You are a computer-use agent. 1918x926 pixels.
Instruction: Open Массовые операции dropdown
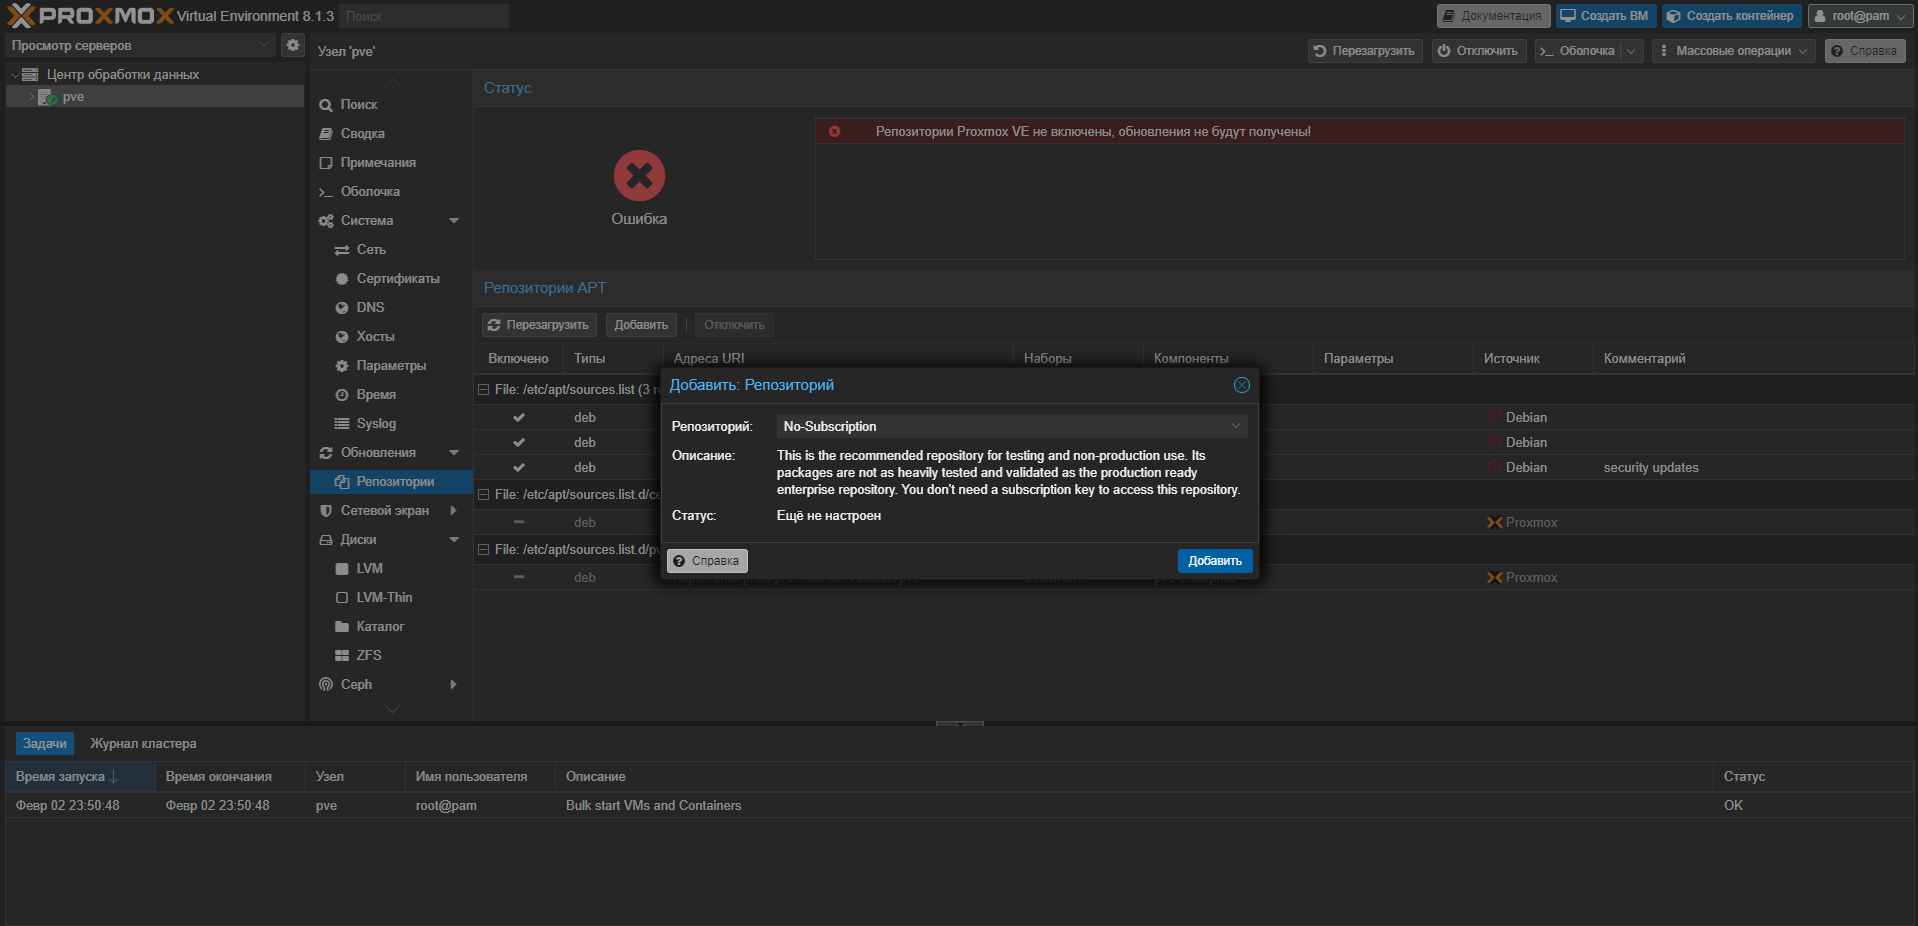click(1733, 51)
